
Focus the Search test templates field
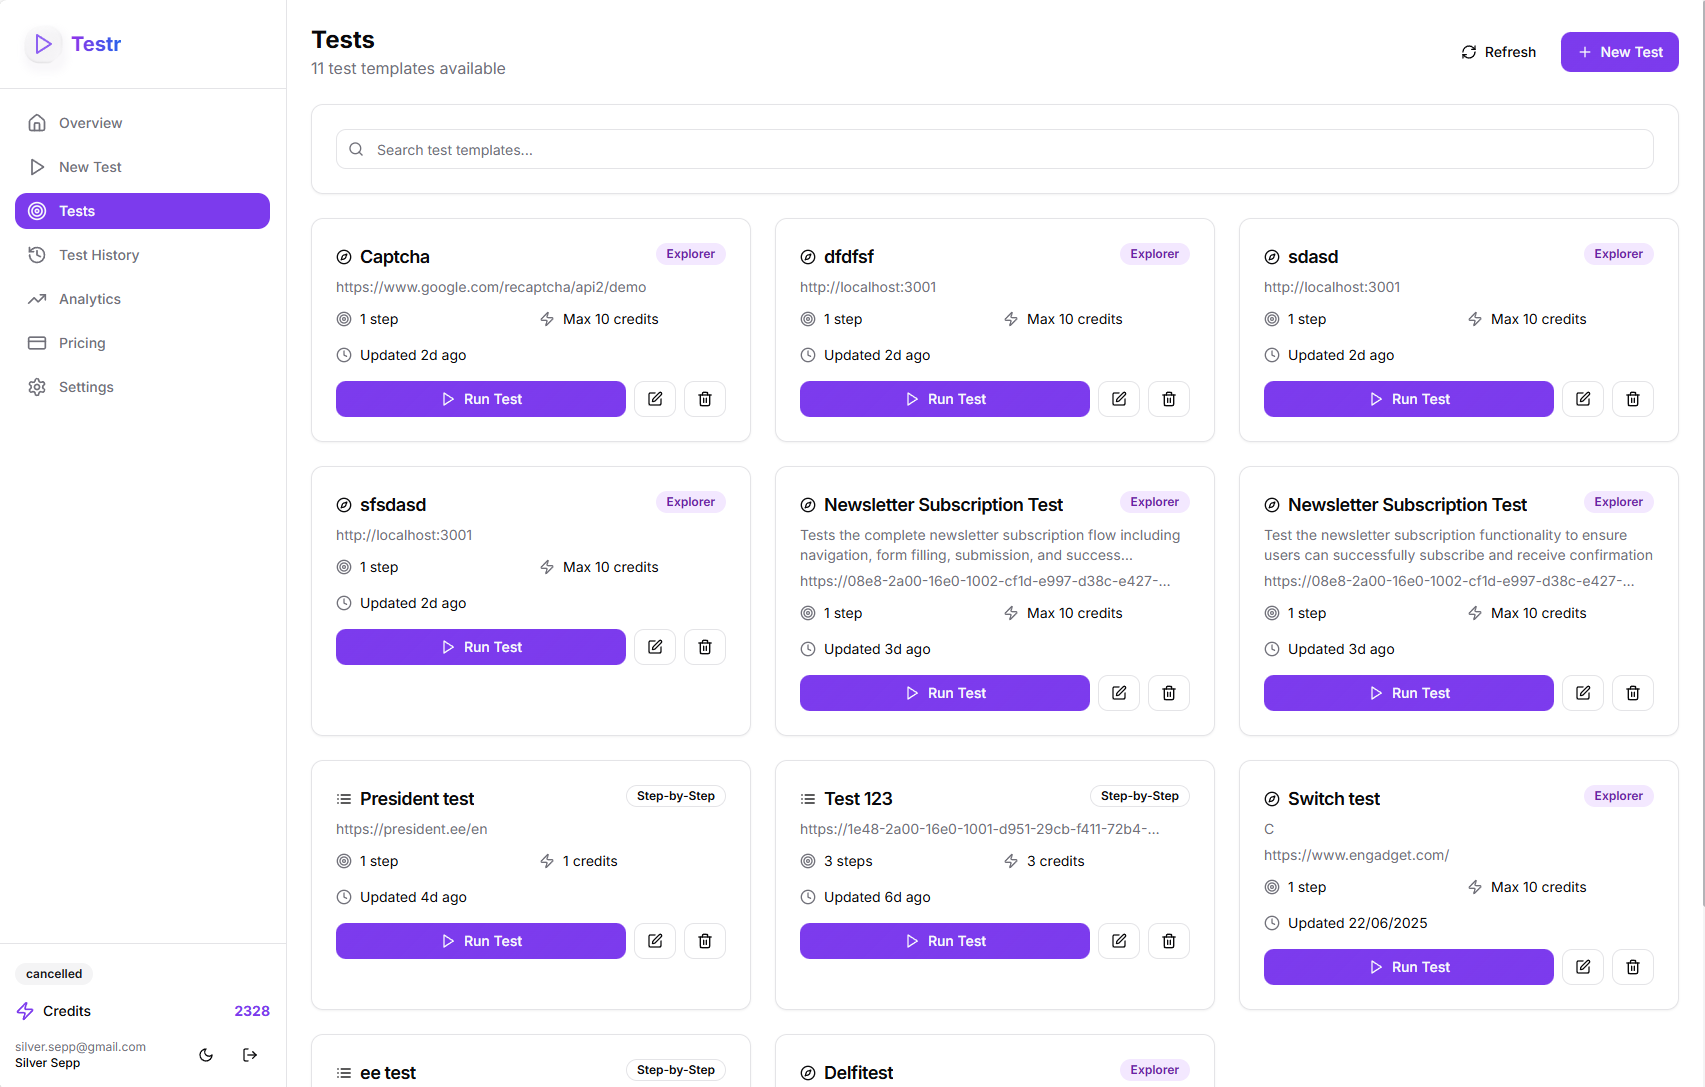(x=995, y=149)
